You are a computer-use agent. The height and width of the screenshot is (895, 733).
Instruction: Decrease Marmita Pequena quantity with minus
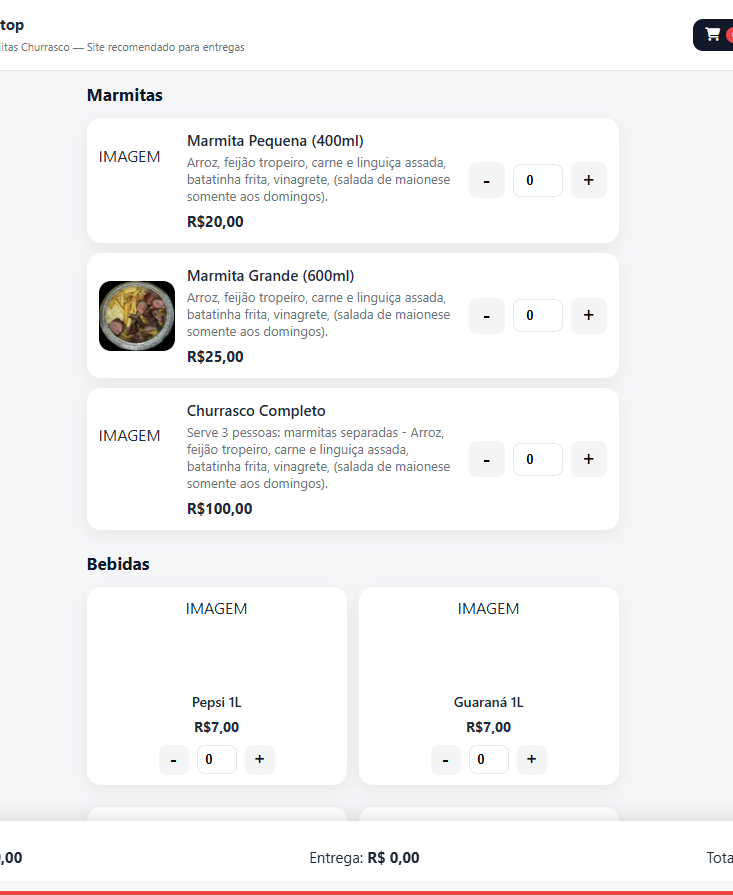487,180
